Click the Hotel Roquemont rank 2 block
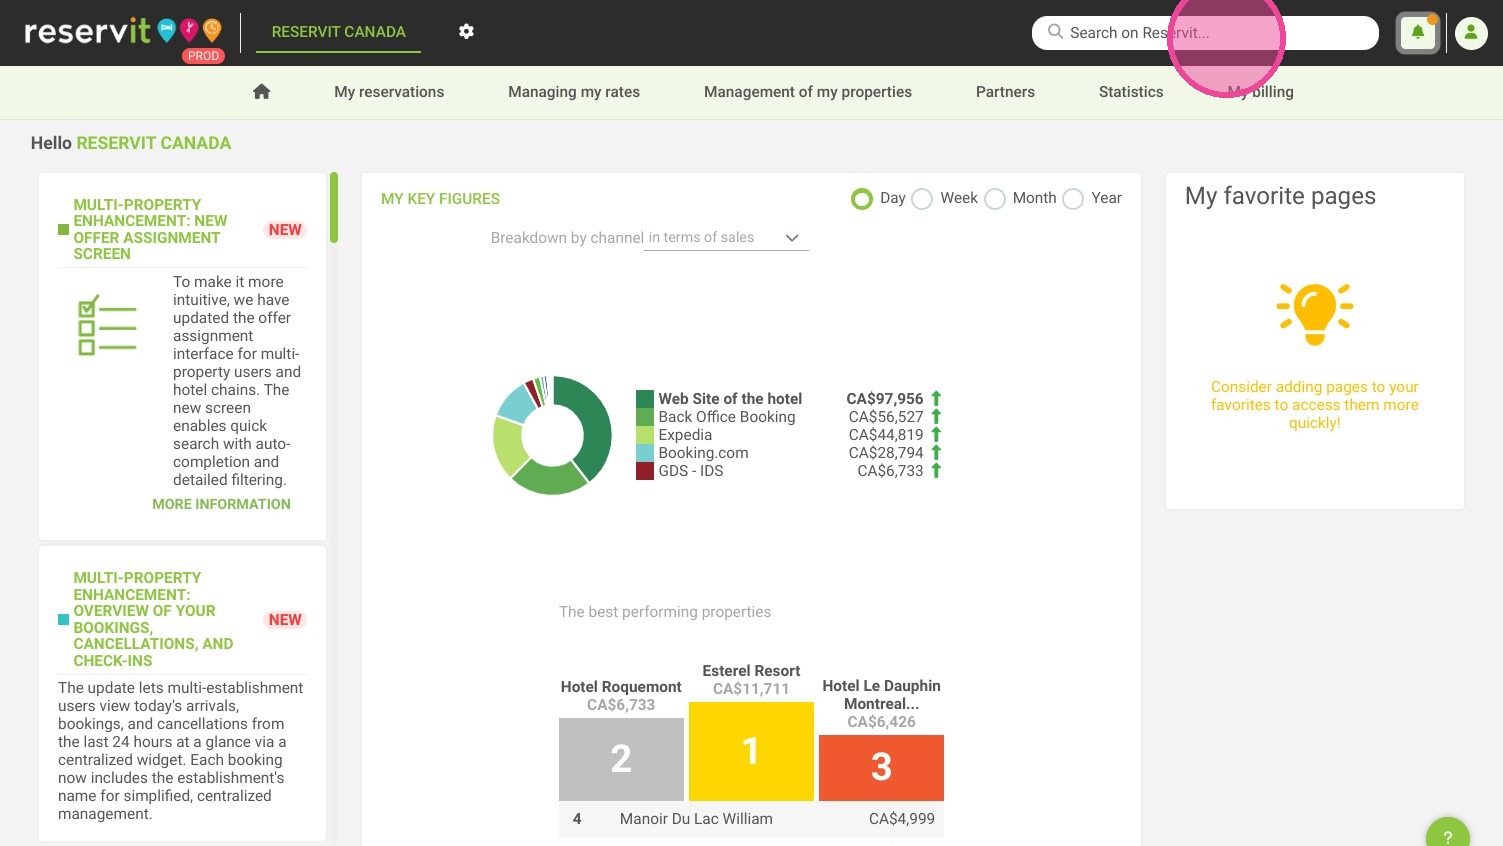 [621, 759]
